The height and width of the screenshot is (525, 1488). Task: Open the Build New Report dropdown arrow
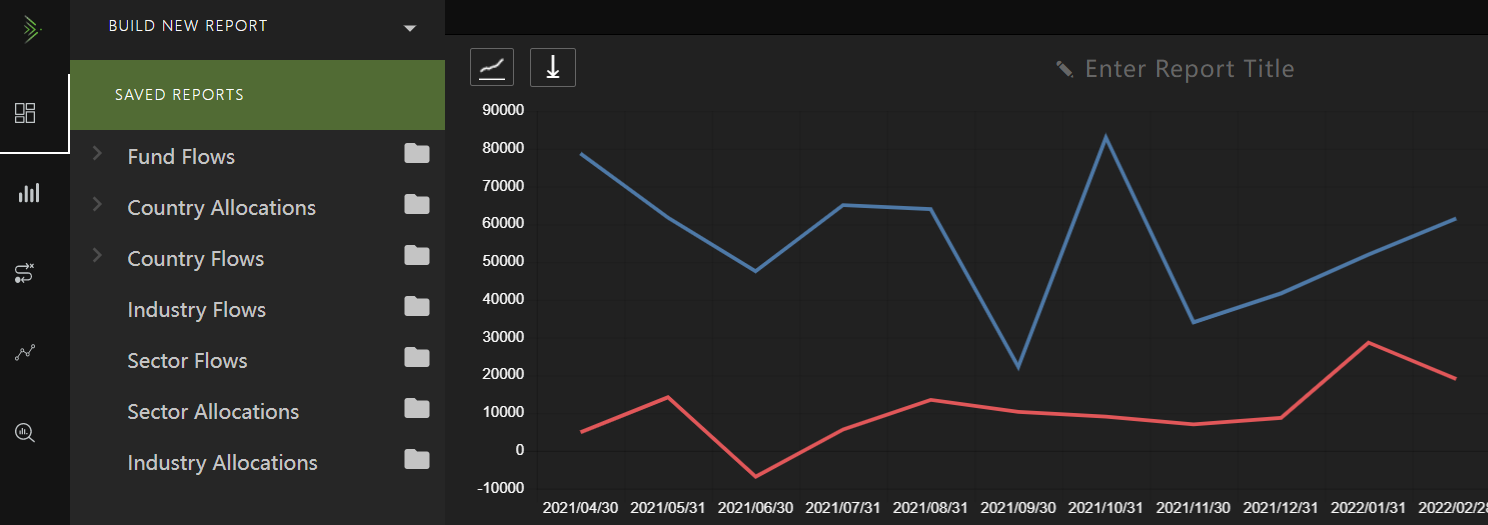tap(409, 28)
